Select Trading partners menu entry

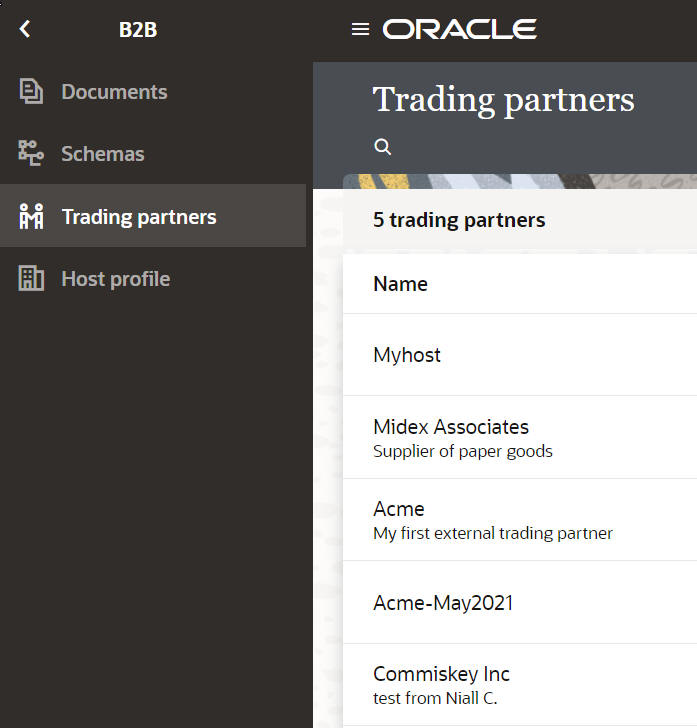click(139, 217)
